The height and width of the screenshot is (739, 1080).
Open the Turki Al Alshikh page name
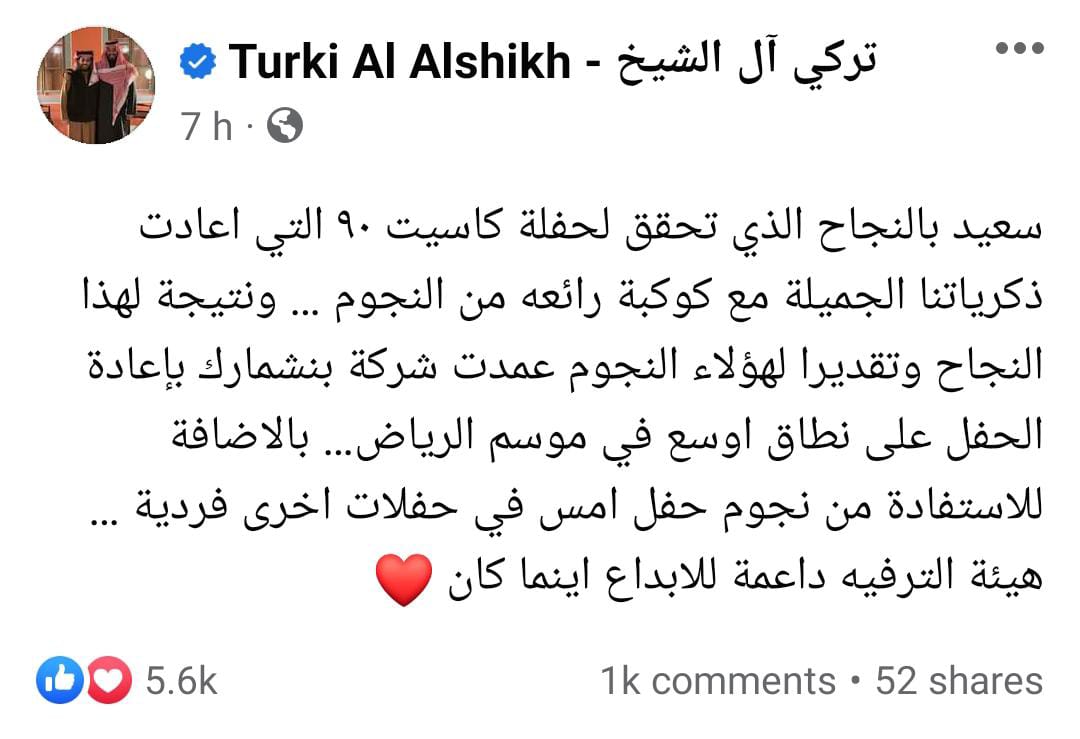point(400,63)
